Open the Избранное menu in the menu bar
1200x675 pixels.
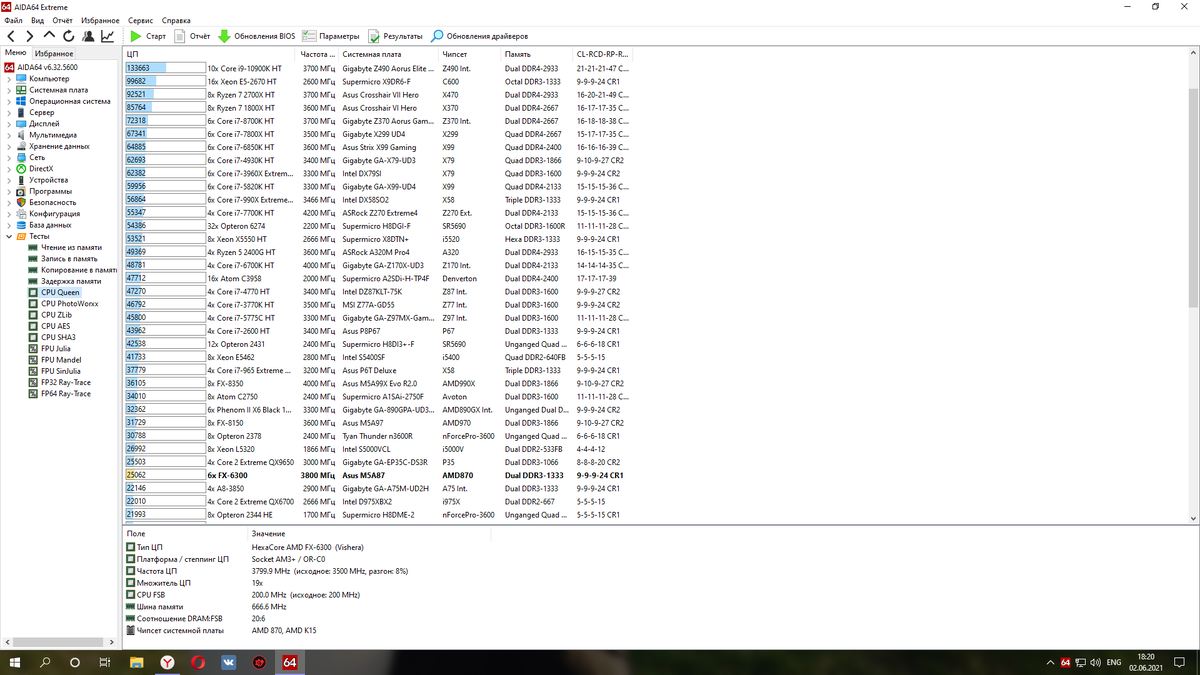click(101, 20)
